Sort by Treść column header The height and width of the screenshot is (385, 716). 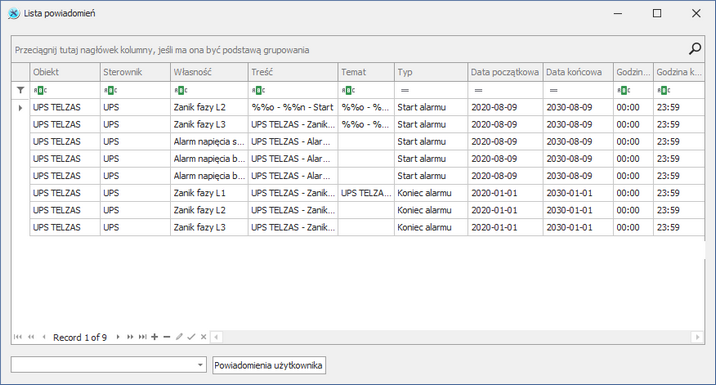[x=293, y=72]
